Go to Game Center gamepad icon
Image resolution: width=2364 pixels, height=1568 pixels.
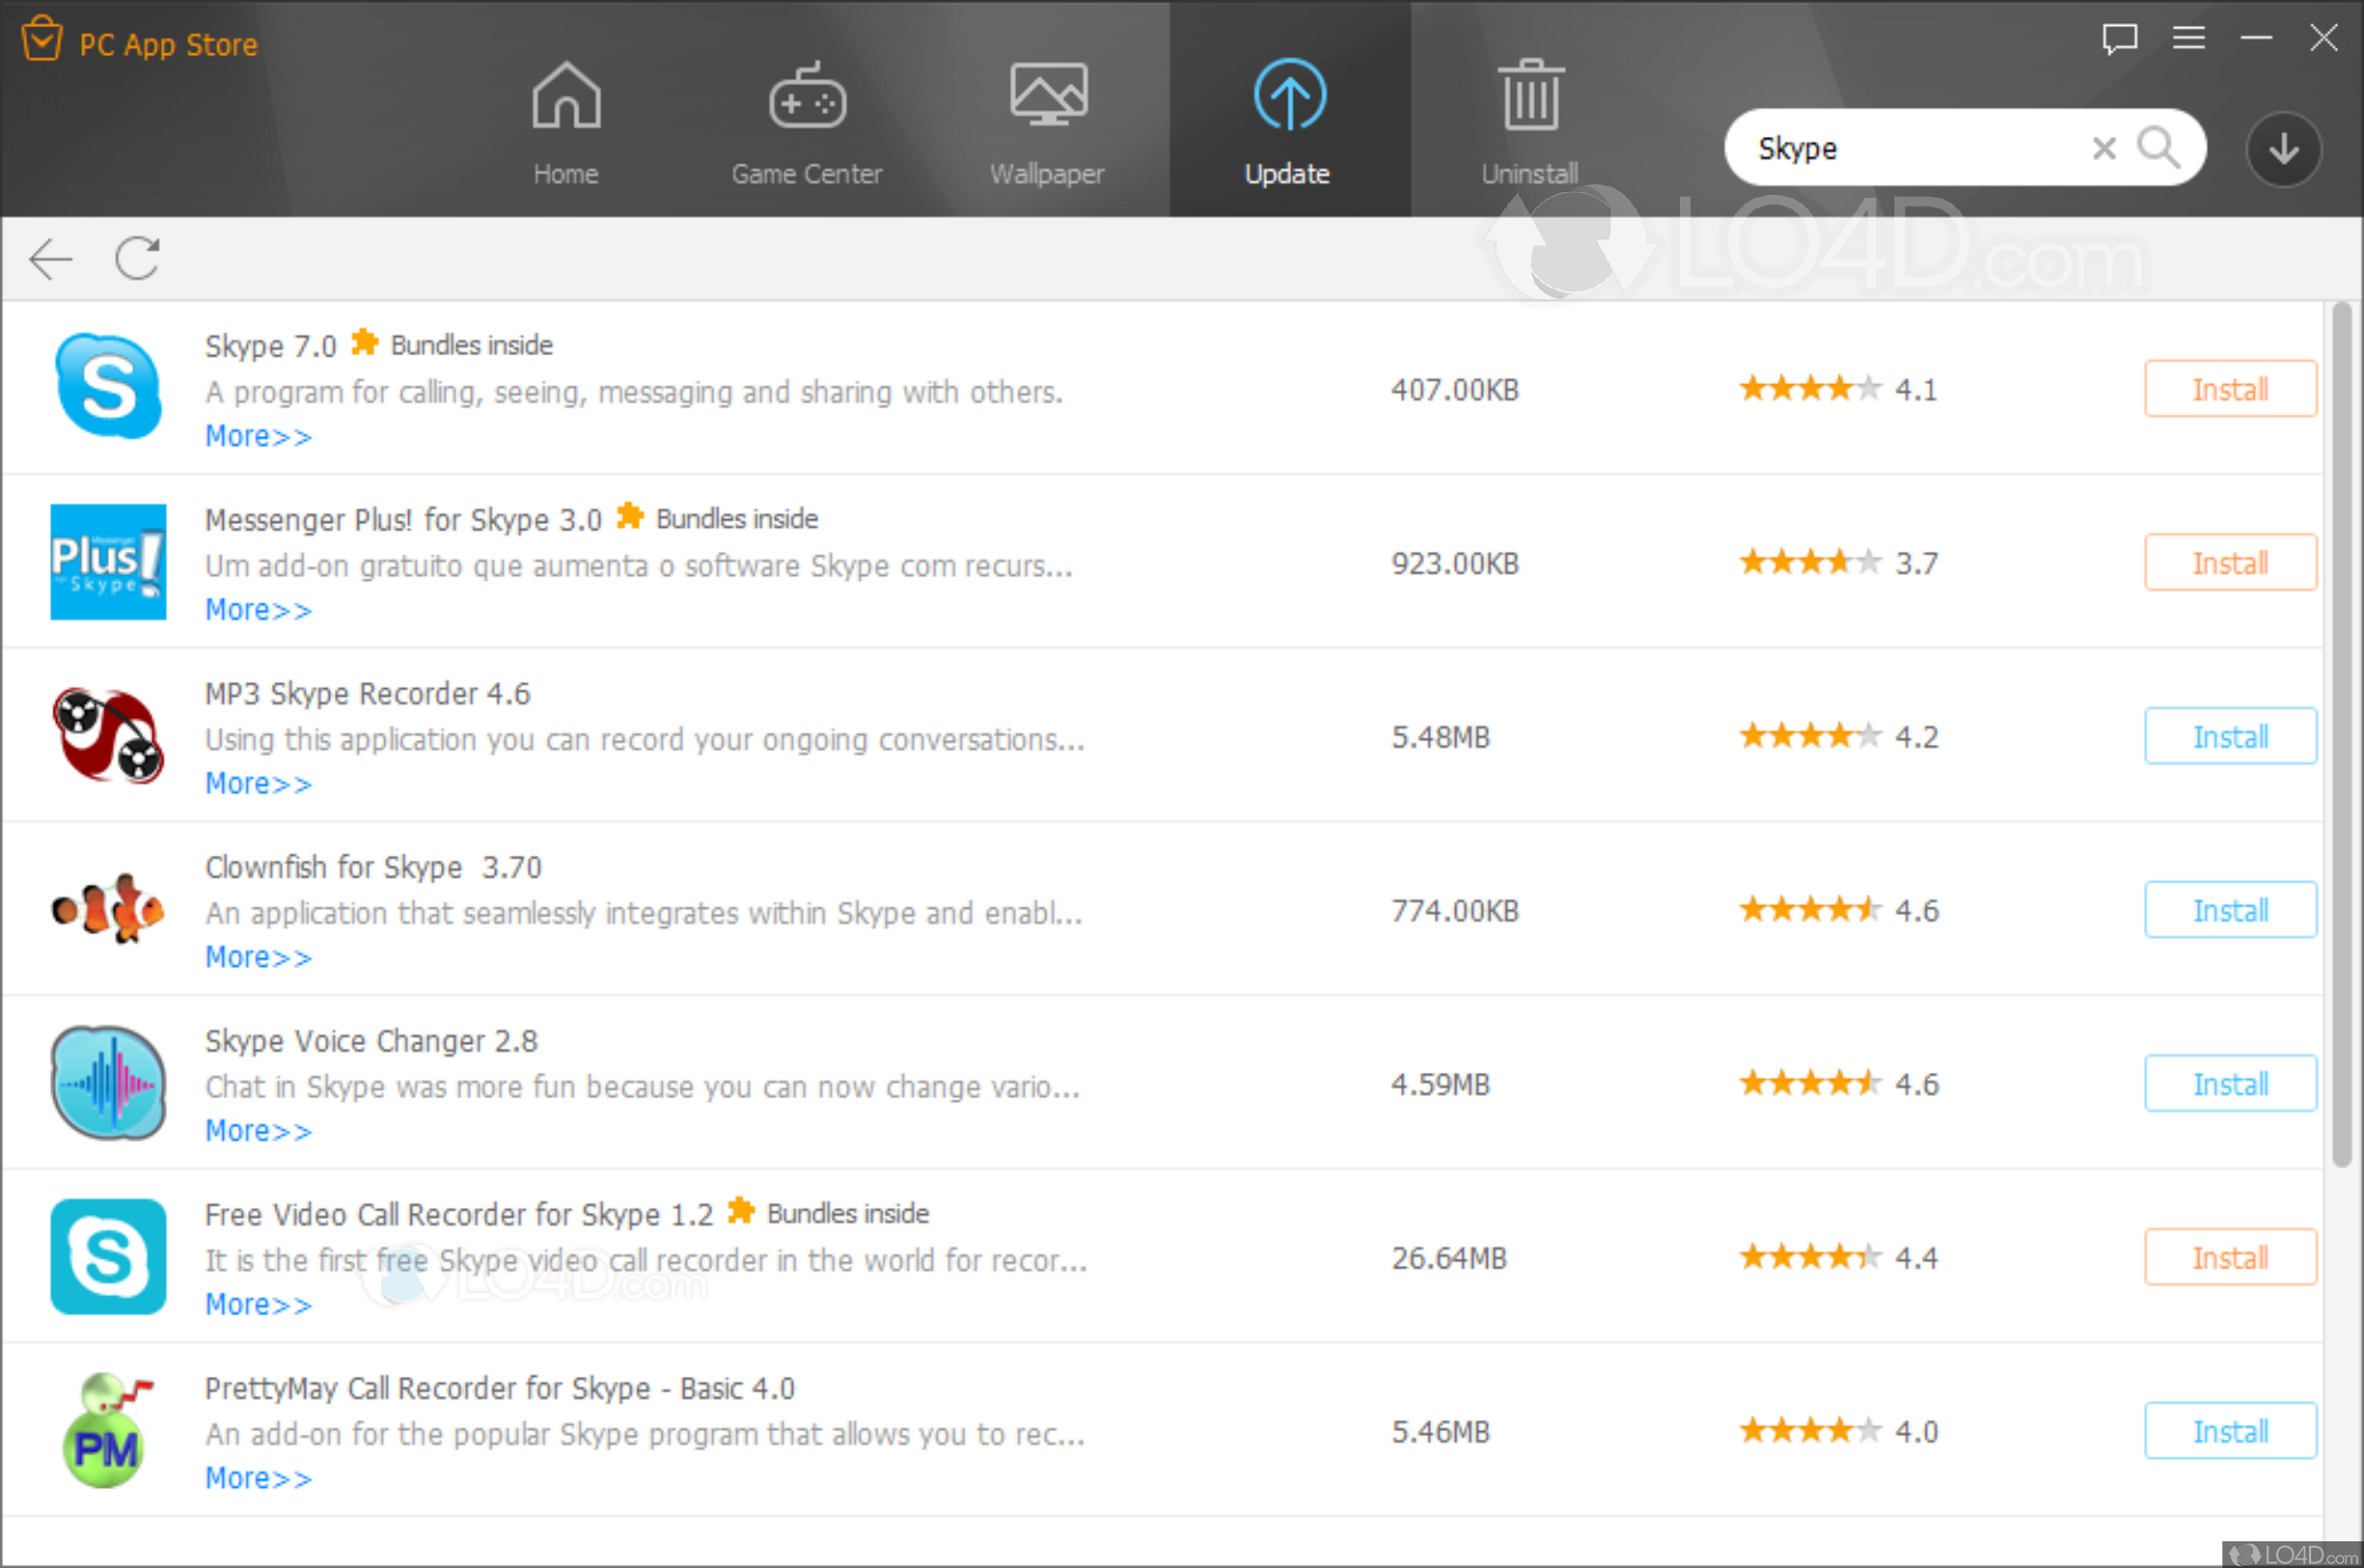tap(807, 97)
